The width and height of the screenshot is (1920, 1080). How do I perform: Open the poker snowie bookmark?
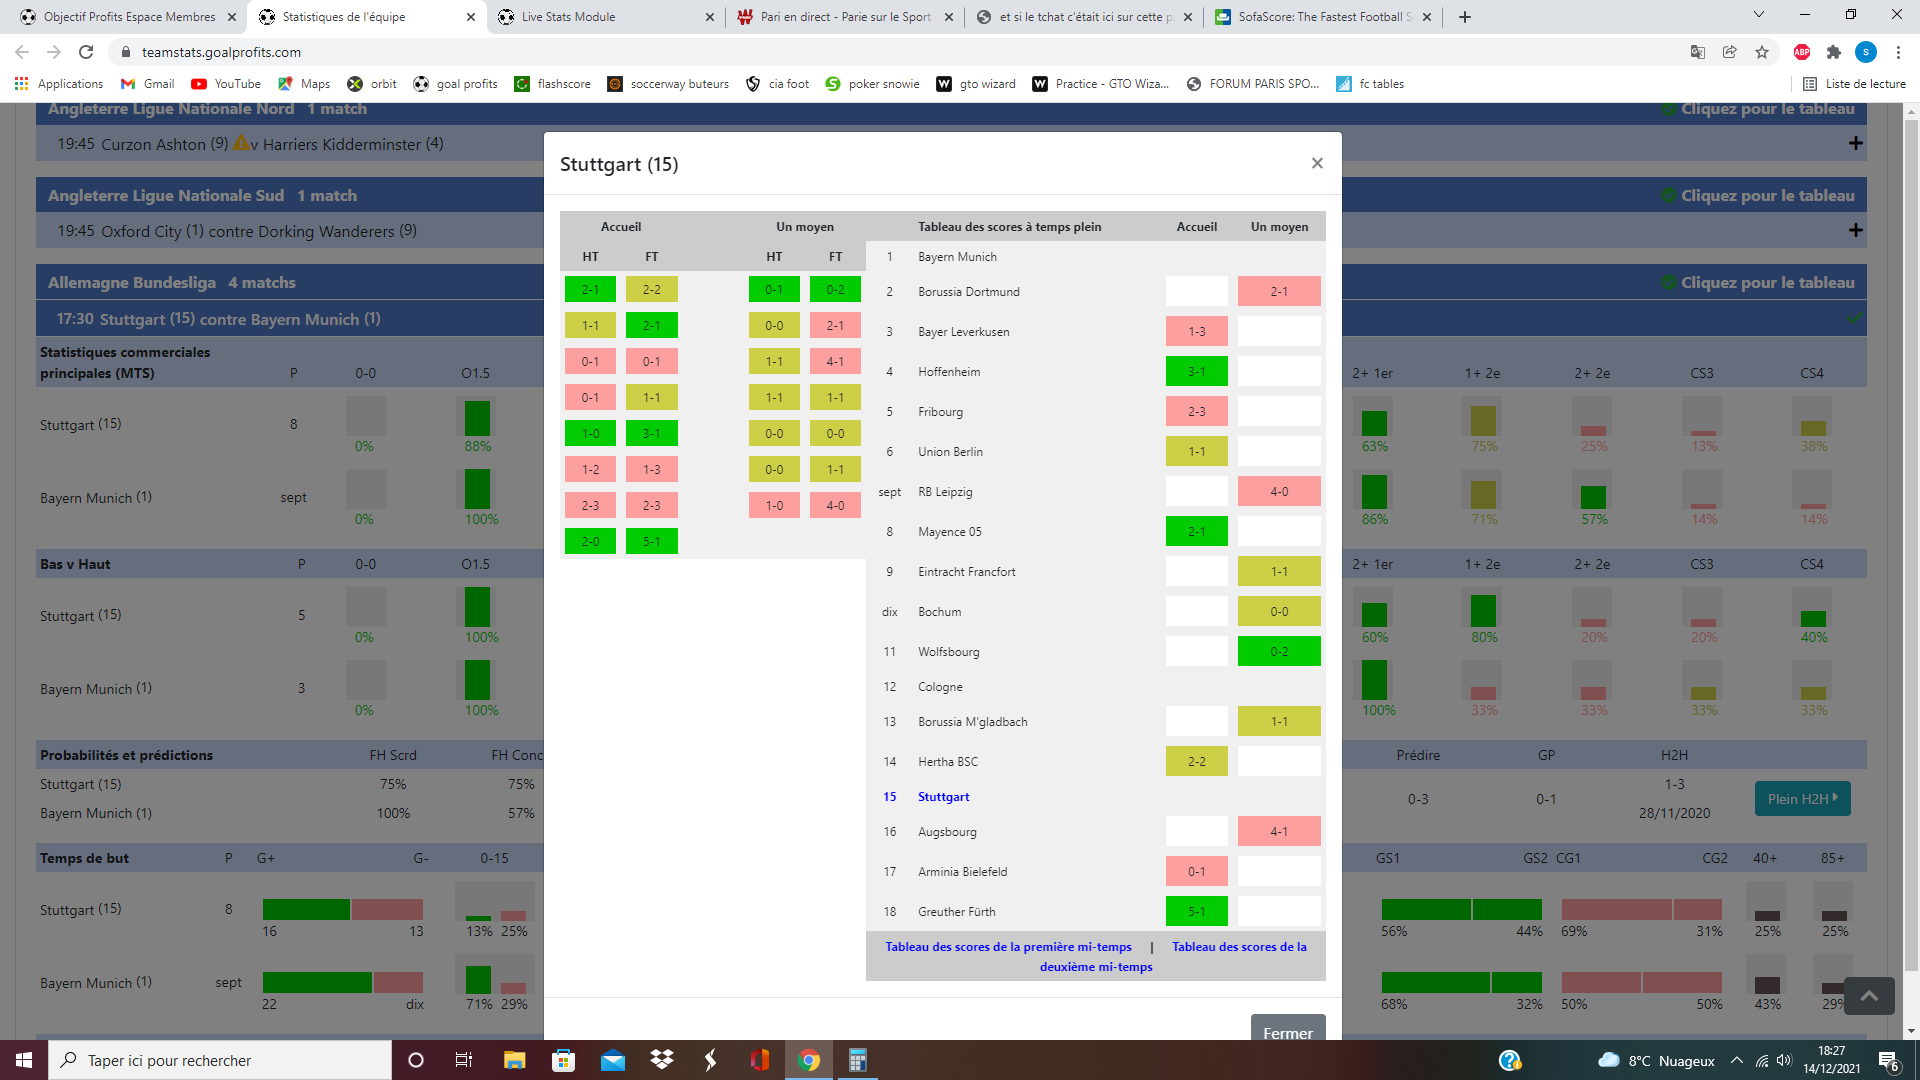coord(872,84)
